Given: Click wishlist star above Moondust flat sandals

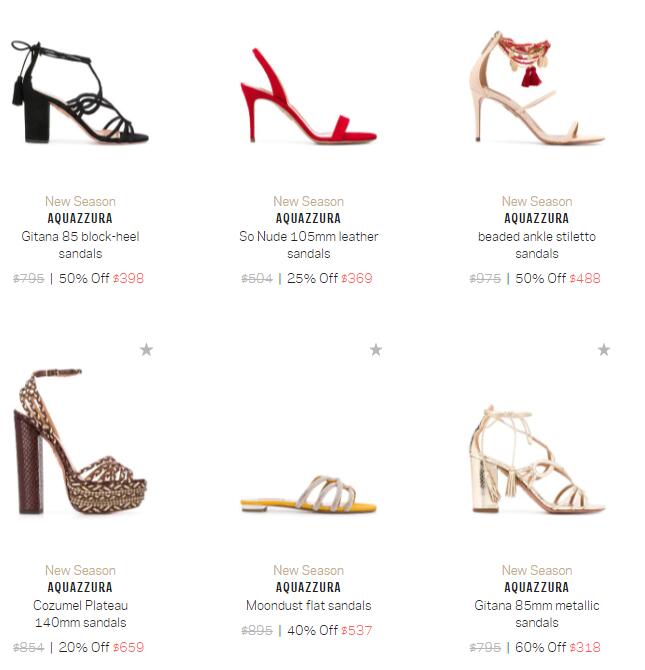Looking at the screenshot, I should coord(376,350).
